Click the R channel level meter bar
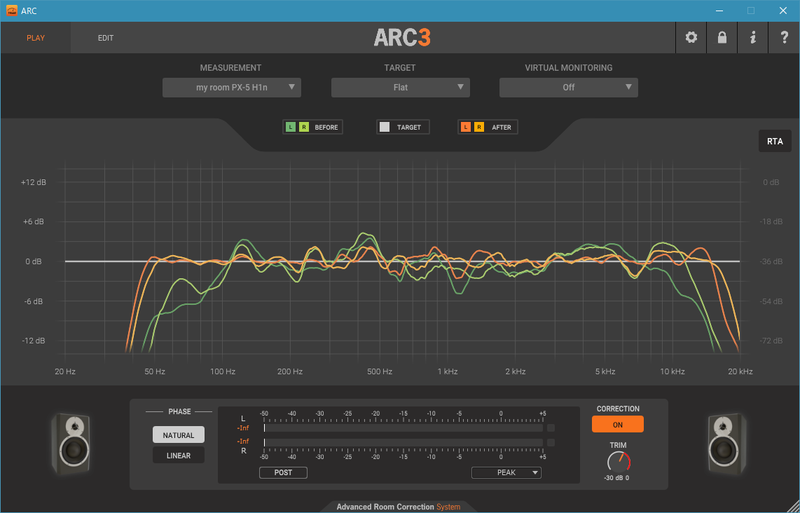The width and height of the screenshot is (800, 513). tap(403, 442)
